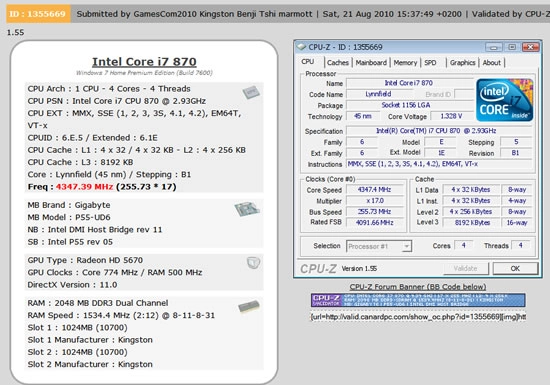Click the Technology 45 nm field
Viewport: 550px width, 385px height.
tap(363, 116)
